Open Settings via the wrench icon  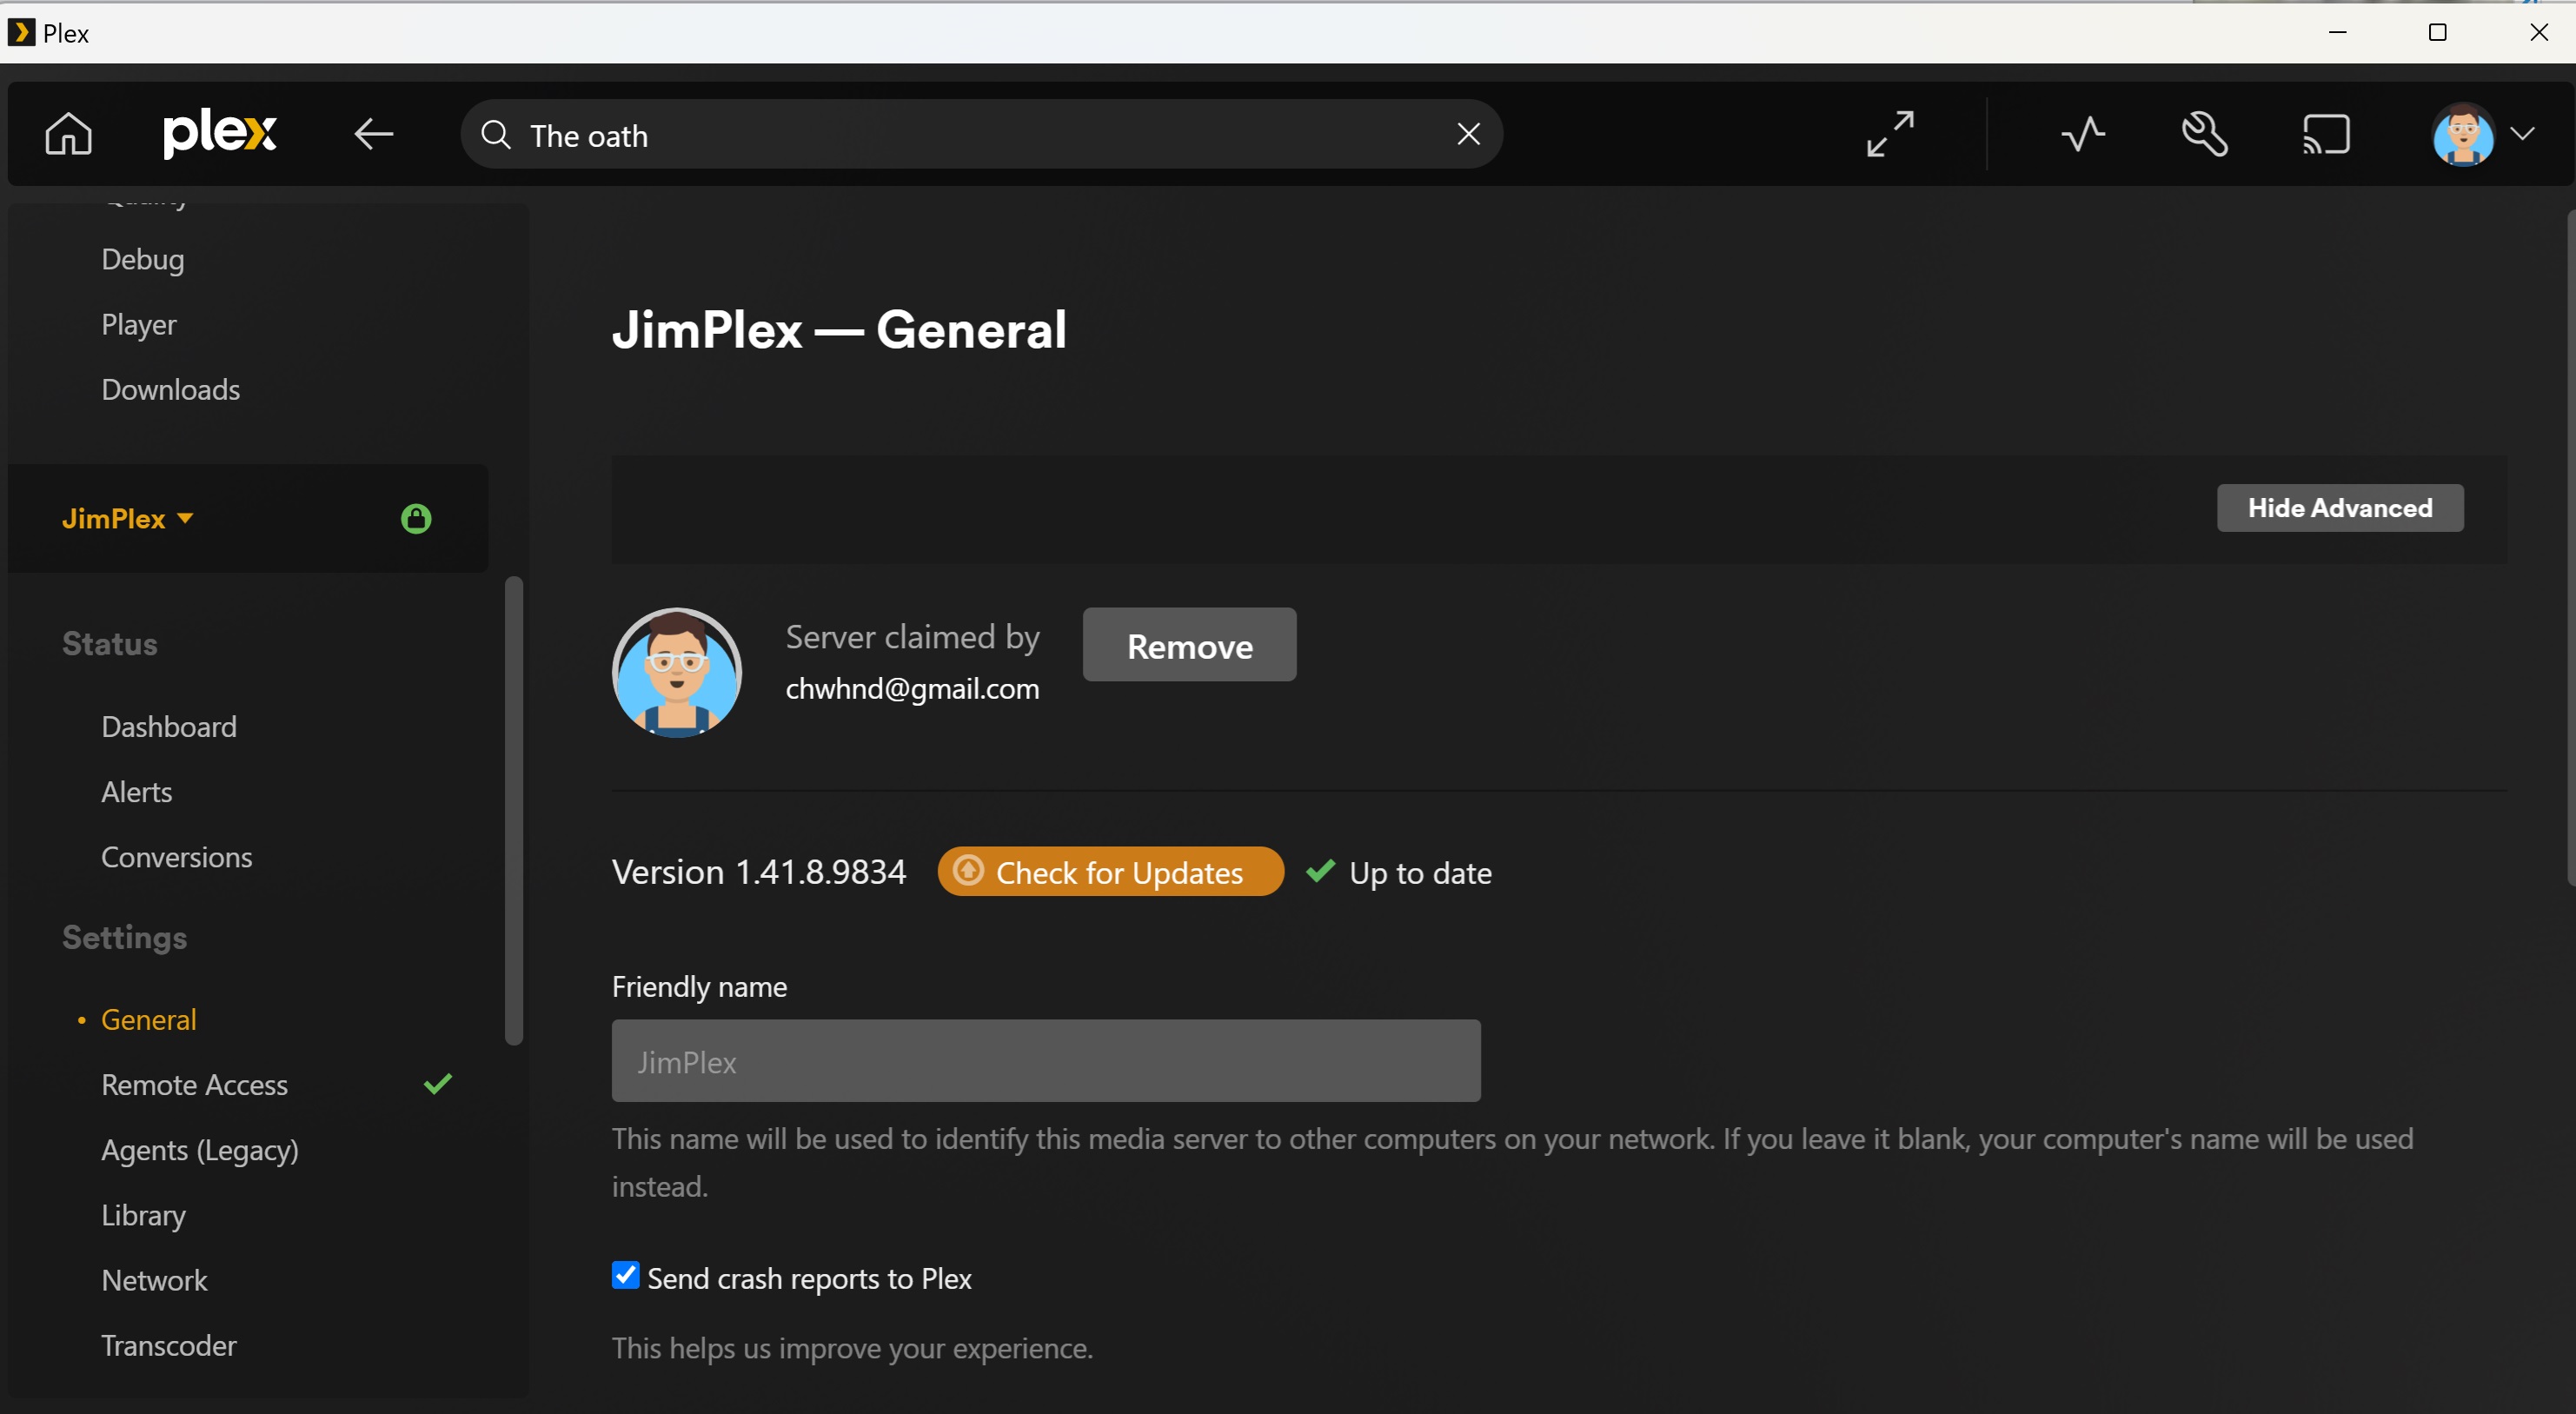[x=2204, y=134]
